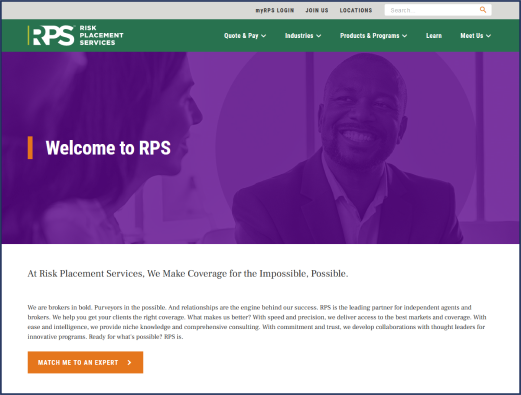Click the orange search magnifier icon
Viewport: 521px width, 395px height.
(x=483, y=10)
